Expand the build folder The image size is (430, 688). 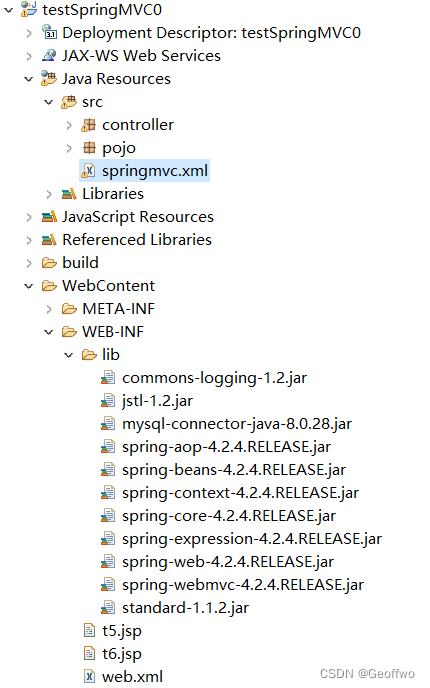(x=29, y=263)
